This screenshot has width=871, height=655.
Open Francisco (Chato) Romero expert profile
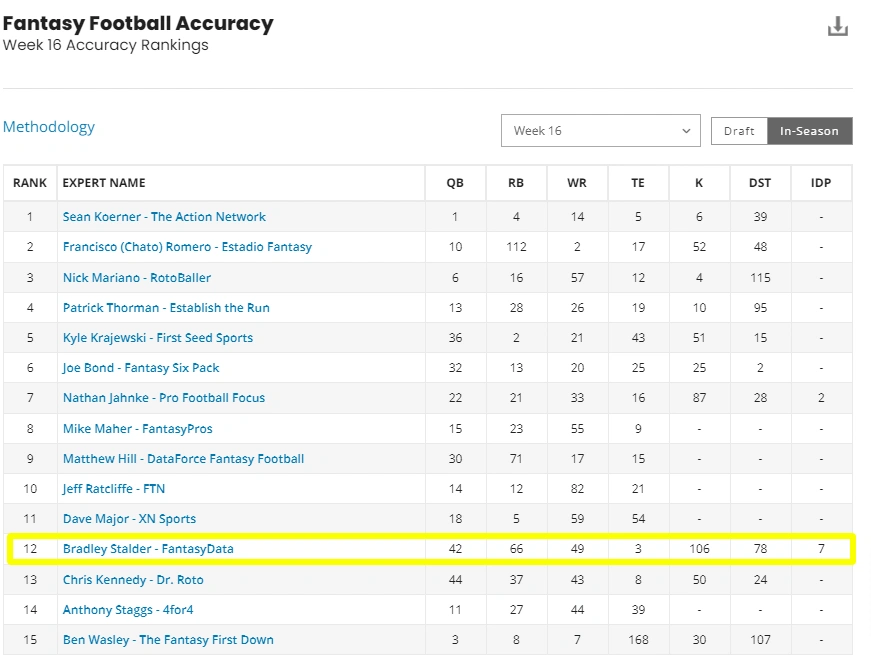(x=187, y=247)
